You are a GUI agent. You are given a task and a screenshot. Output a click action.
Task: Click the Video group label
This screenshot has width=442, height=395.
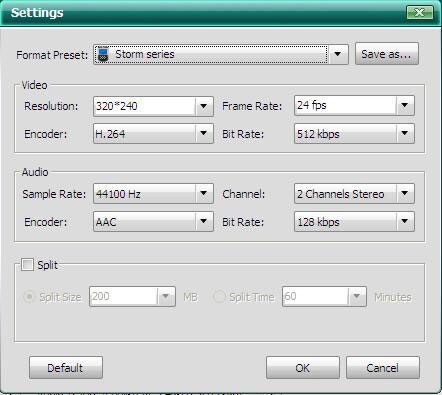(34, 85)
